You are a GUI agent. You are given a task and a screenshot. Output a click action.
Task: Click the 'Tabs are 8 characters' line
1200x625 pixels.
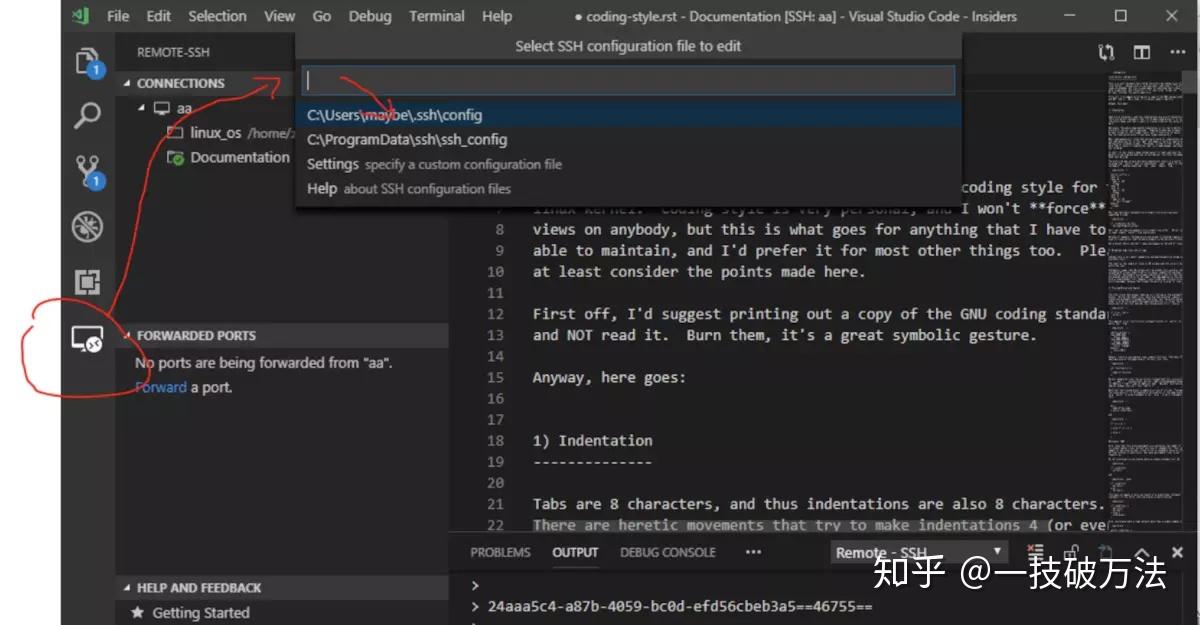818,504
